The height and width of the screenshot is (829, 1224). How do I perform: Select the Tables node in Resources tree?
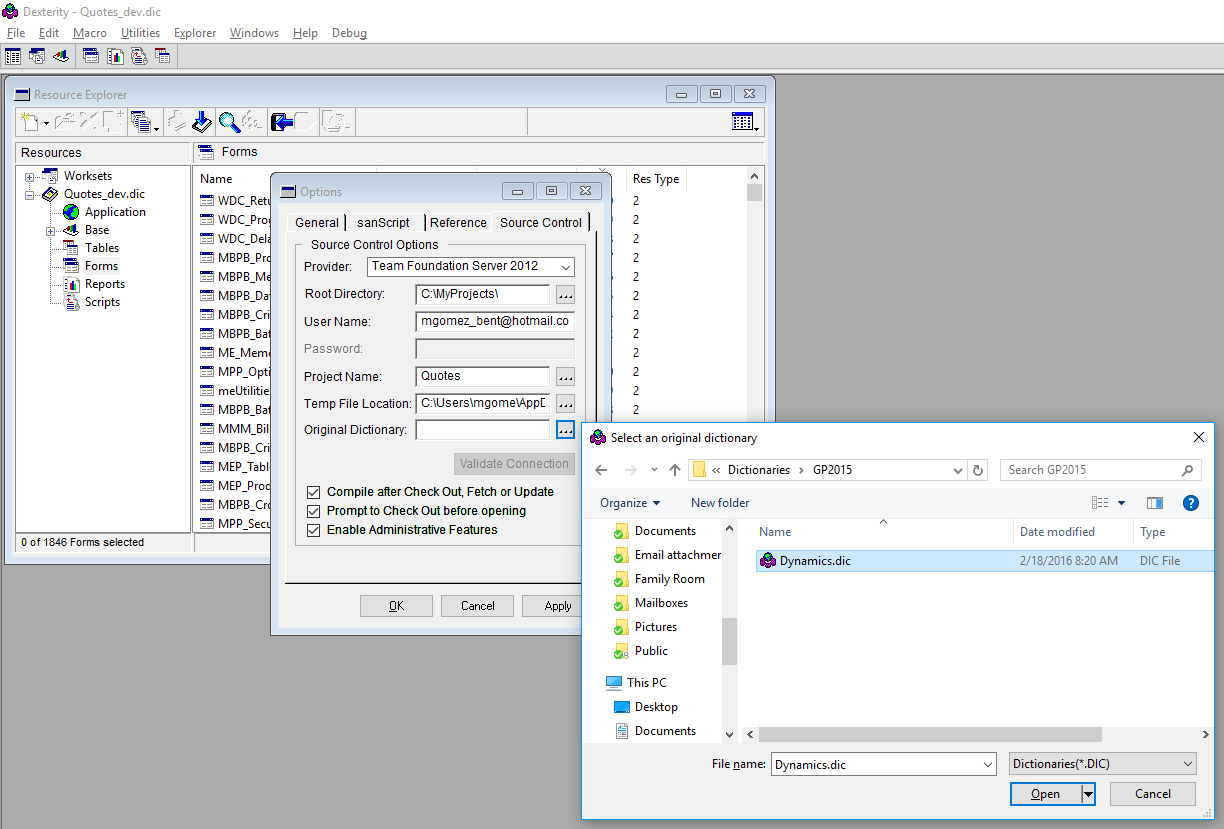click(102, 248)
